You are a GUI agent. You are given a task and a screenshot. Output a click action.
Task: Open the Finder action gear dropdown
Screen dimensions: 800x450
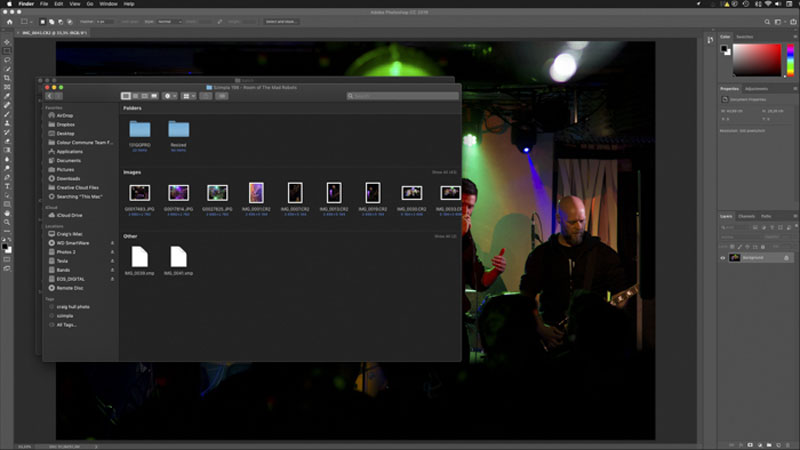(169, 96)
